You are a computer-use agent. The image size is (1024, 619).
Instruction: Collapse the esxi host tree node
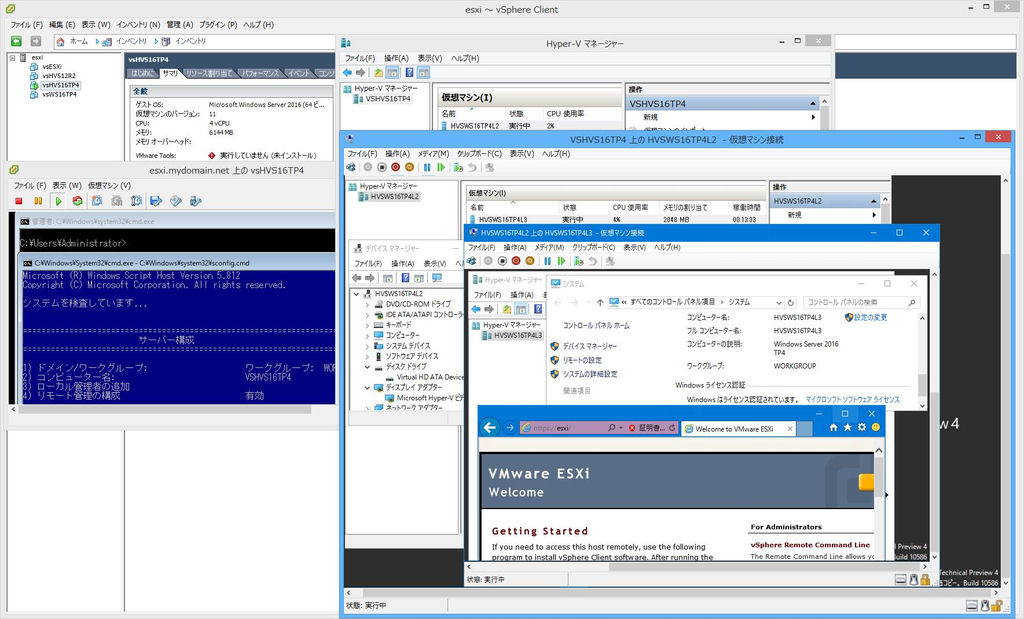tap(12, 57)
